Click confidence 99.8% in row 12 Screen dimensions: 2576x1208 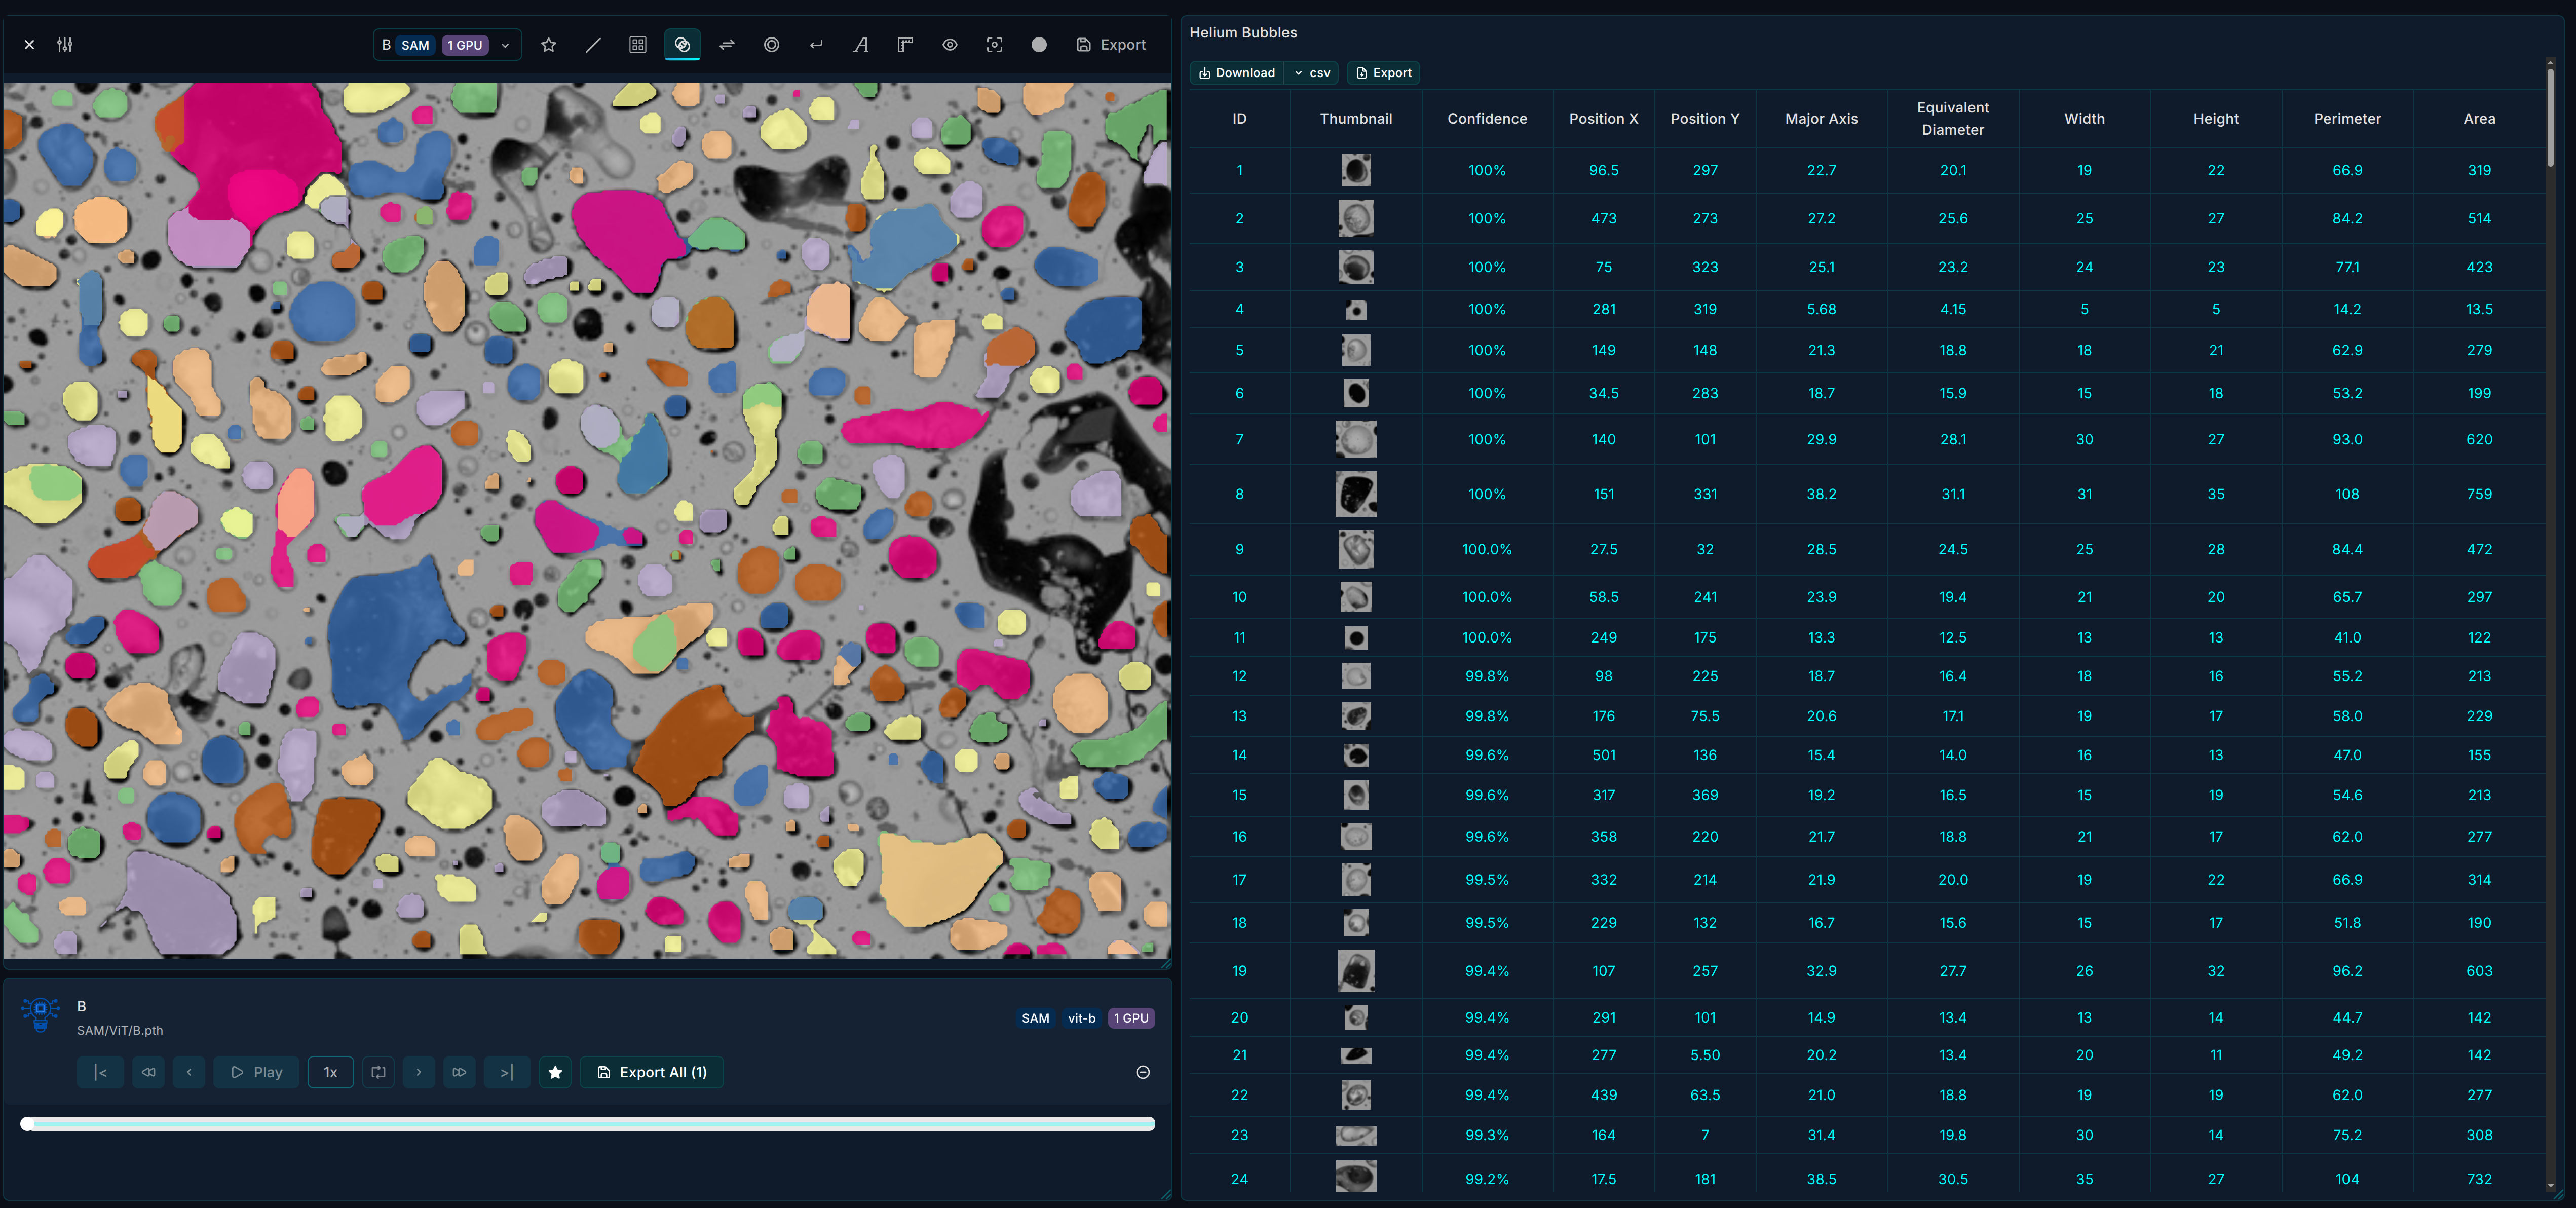(1487, 676)
